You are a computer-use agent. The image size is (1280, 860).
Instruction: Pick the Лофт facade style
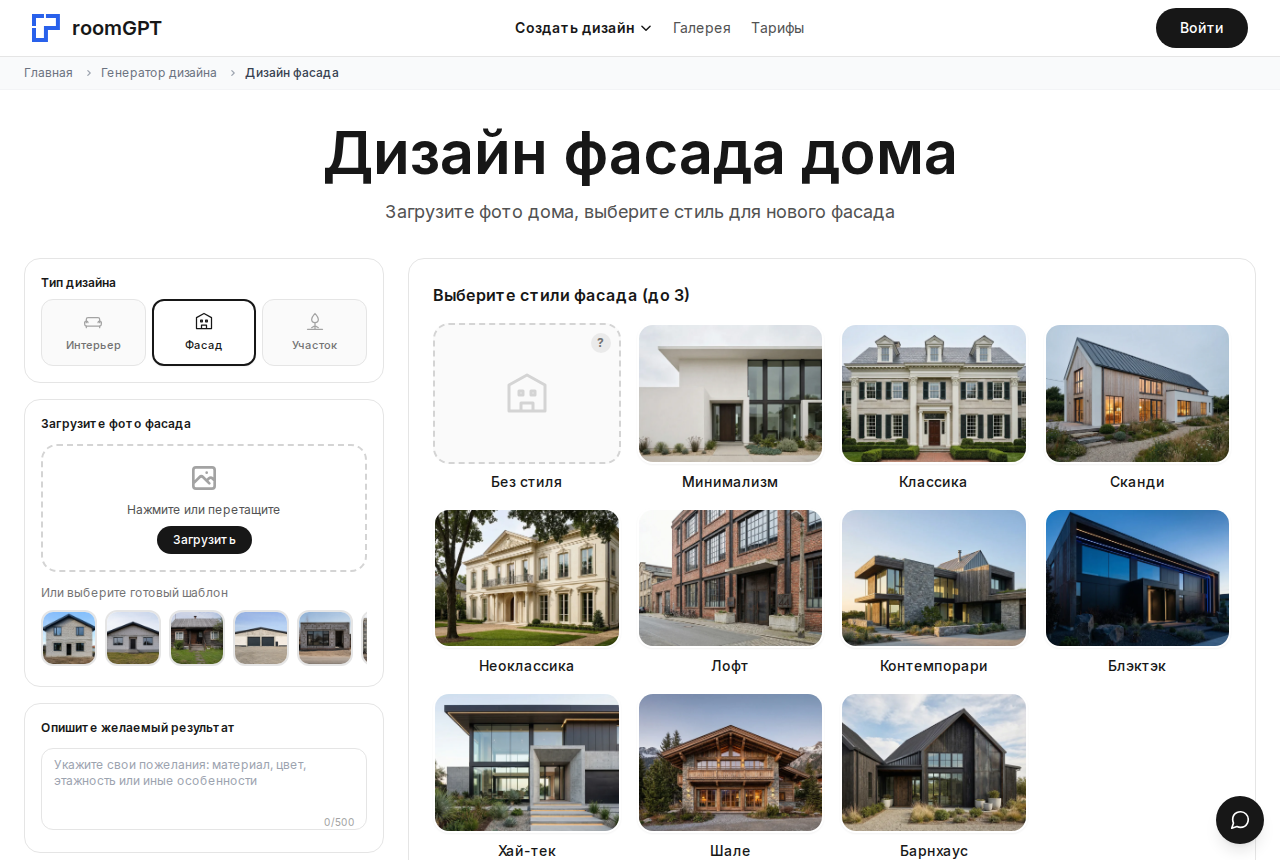tap(730, 578)
